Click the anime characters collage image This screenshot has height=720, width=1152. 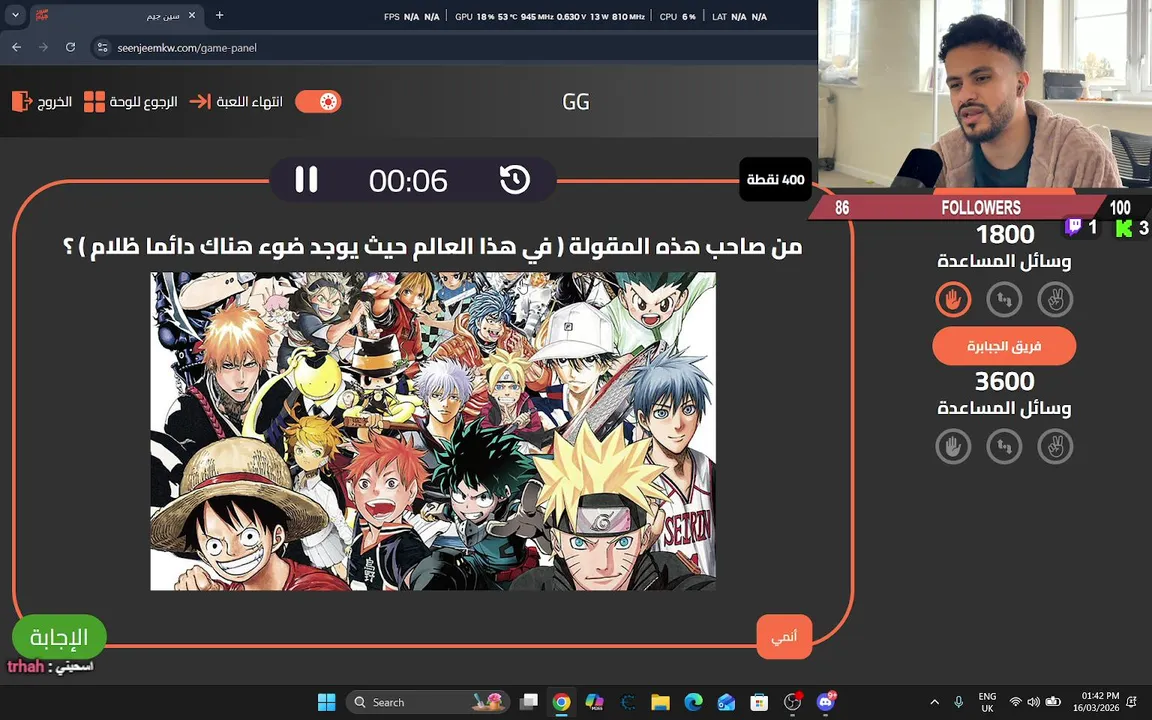(433, 431)
